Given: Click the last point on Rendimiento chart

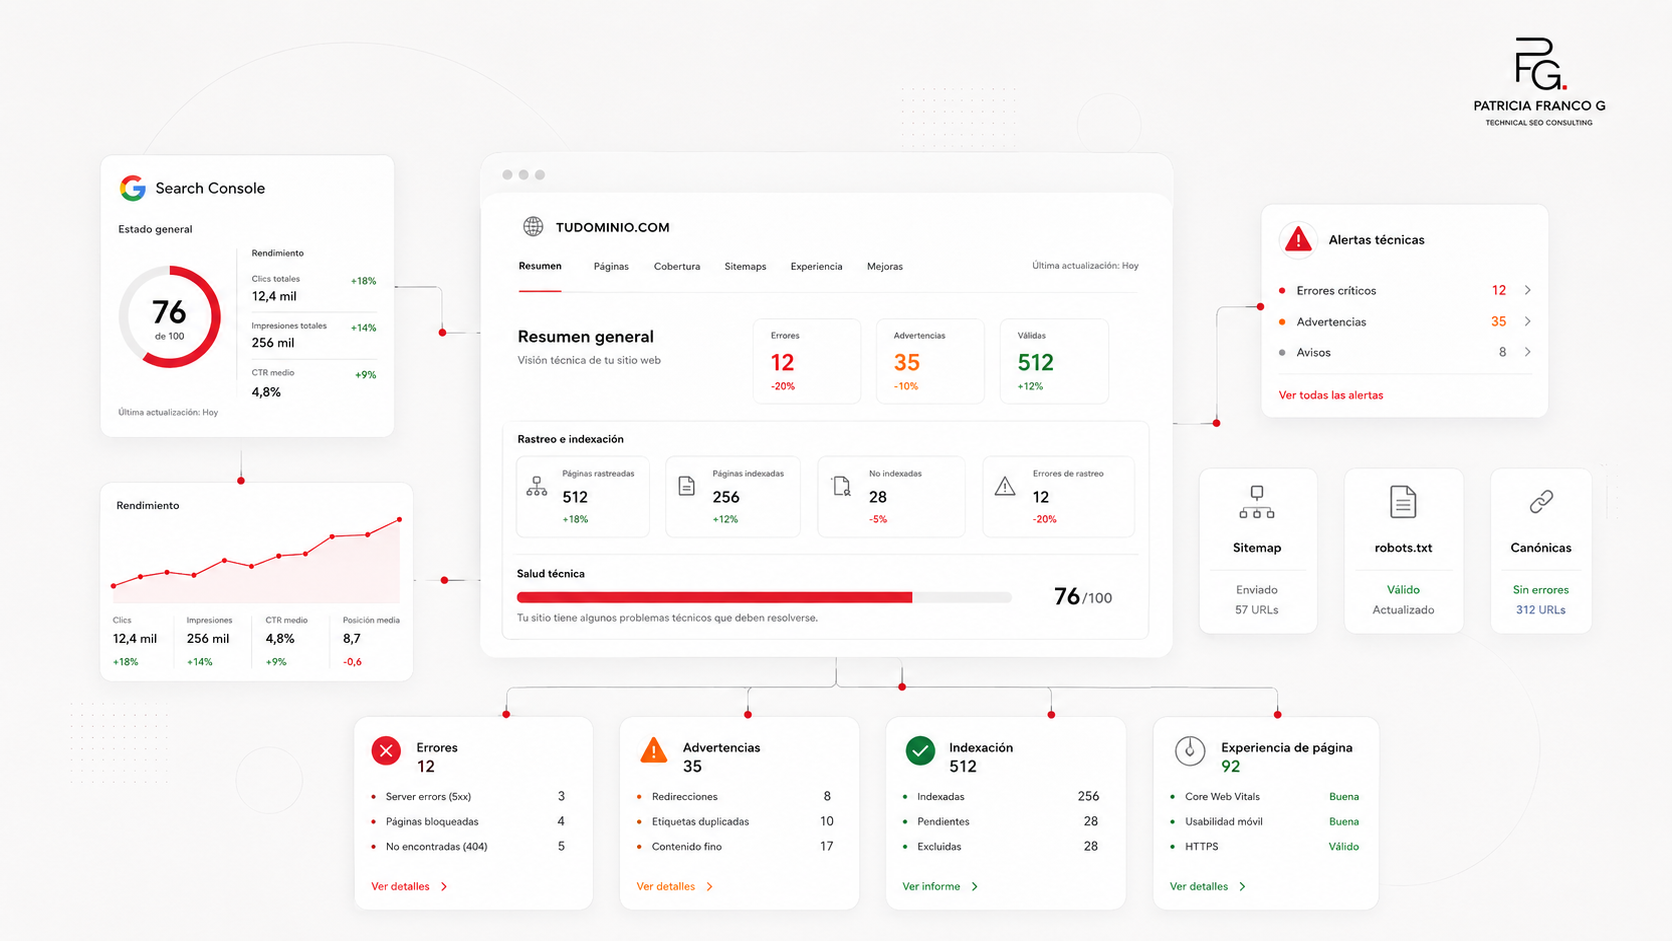Looking at the screenshot, I should coord(399,519).
